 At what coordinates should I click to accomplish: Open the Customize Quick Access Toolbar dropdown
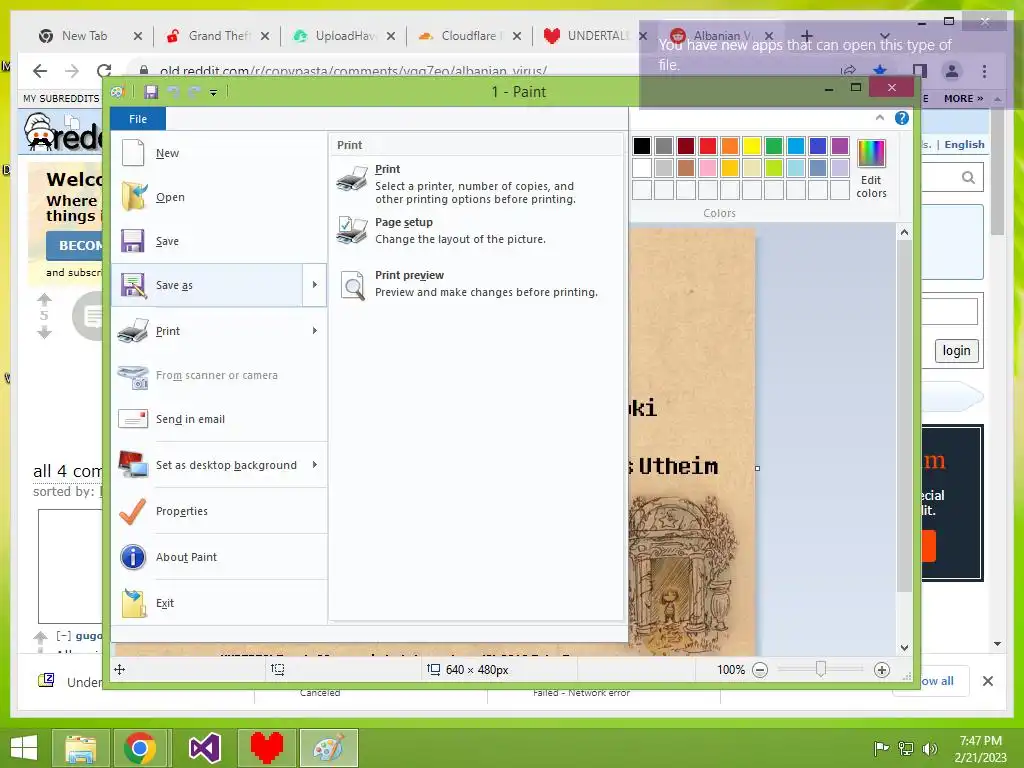[x=214, y=93]
